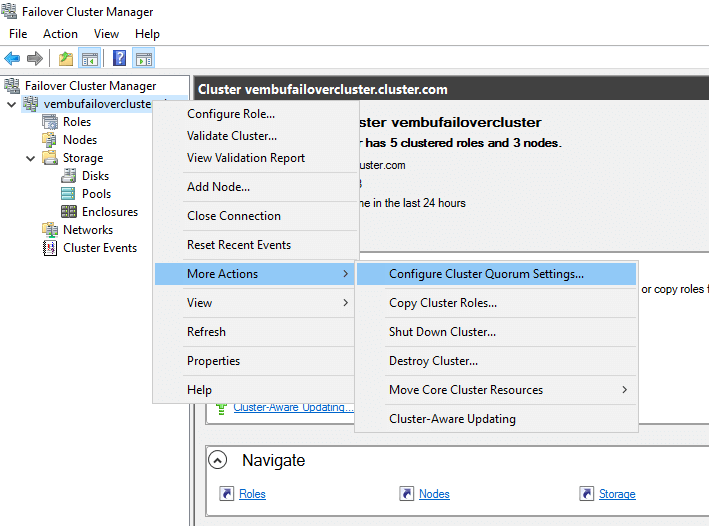Screen dimensions: 709x526
Task: Click the Enclosures icon in the tree
Action: pyautogui.click(x=69, y=211)
